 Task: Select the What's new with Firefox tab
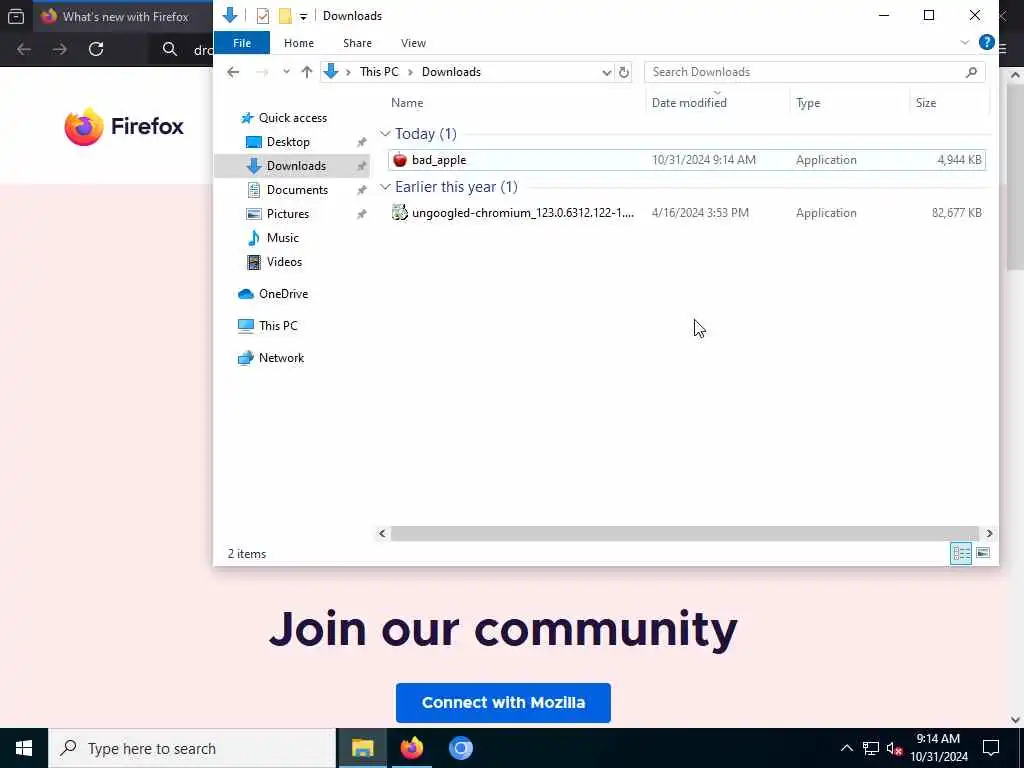122,16
